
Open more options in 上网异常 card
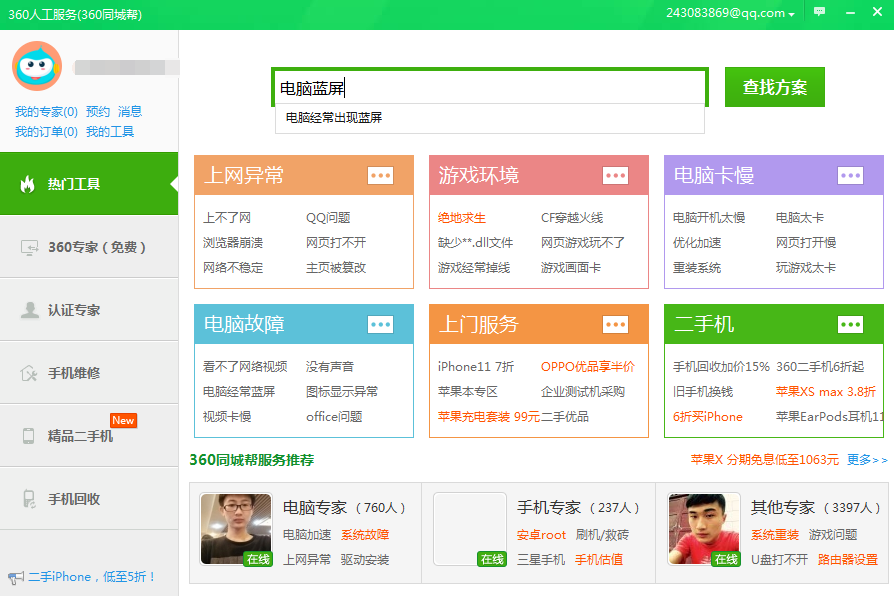380,176
